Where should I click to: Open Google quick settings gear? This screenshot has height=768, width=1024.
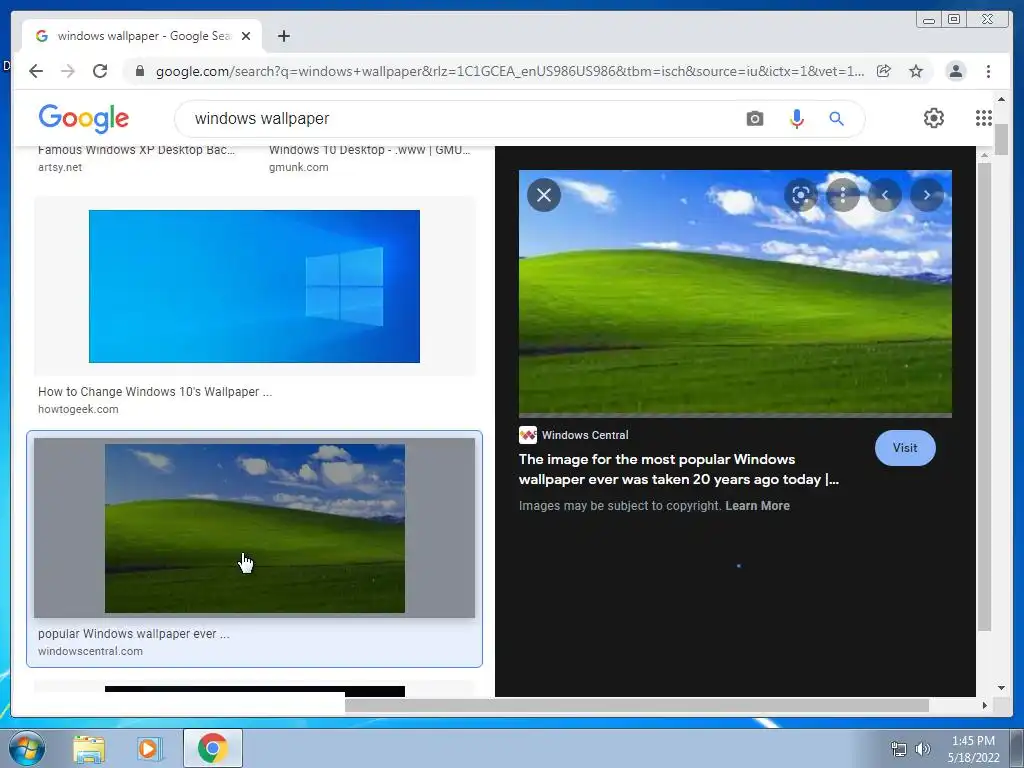[x=934, y=118]
